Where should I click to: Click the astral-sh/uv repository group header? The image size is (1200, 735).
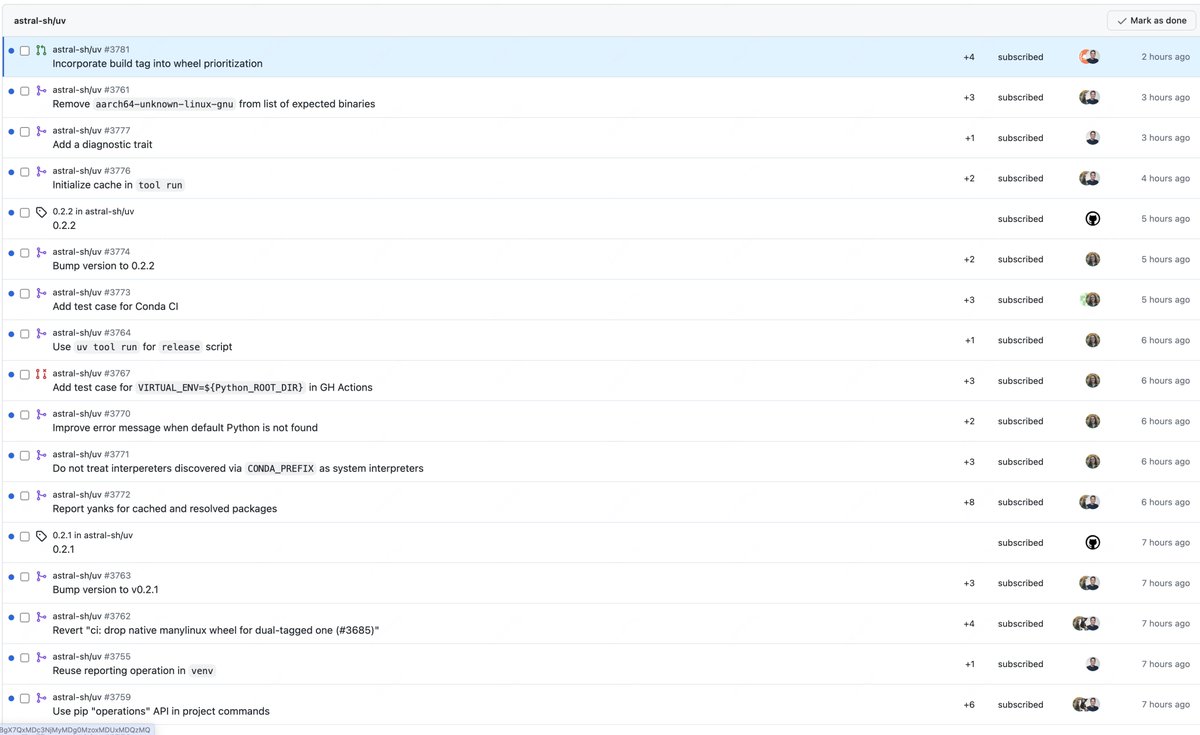40,20
